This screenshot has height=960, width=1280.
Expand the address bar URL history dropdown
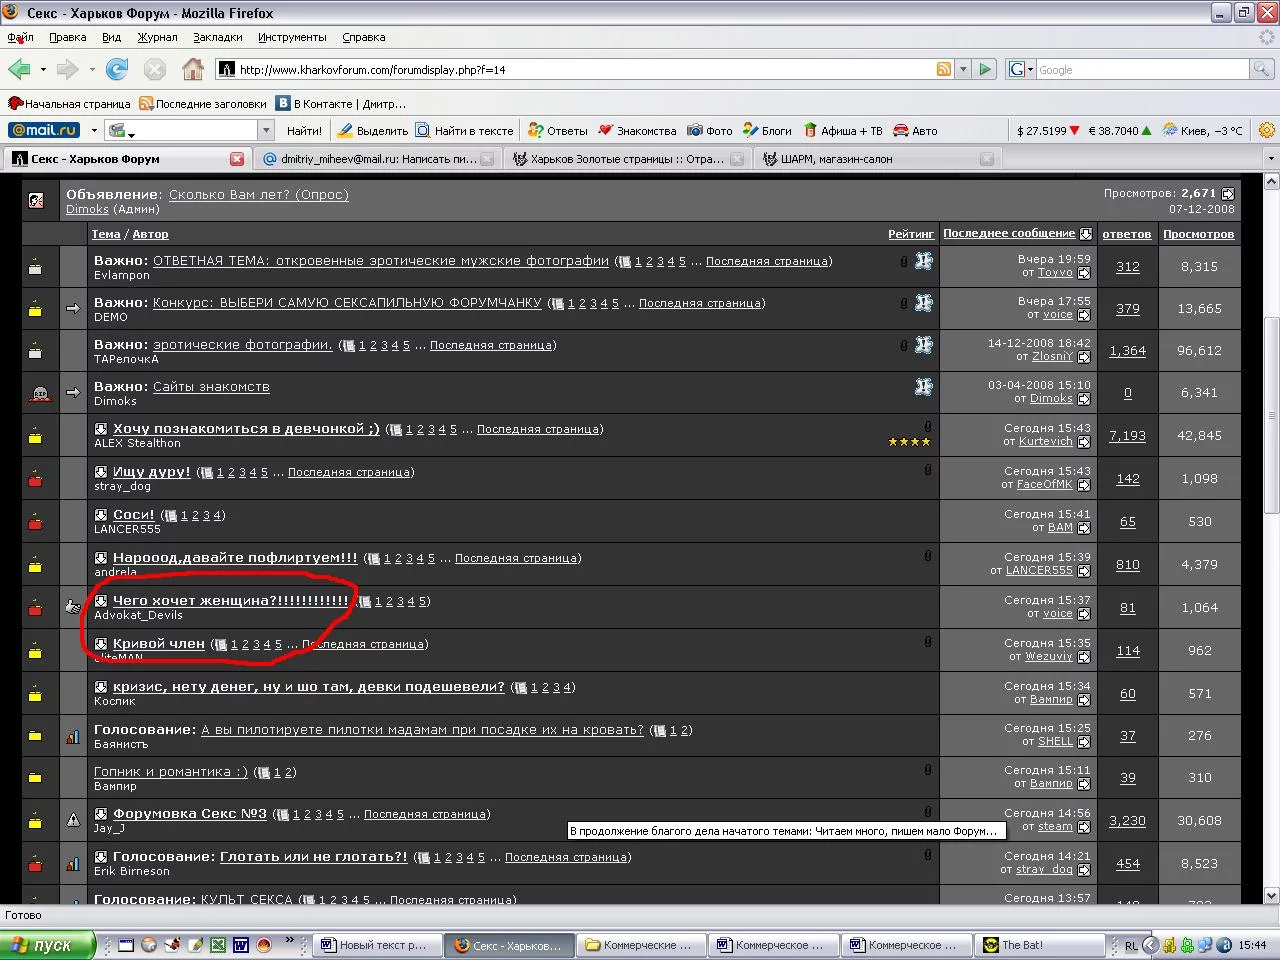[x=963, y=69]
